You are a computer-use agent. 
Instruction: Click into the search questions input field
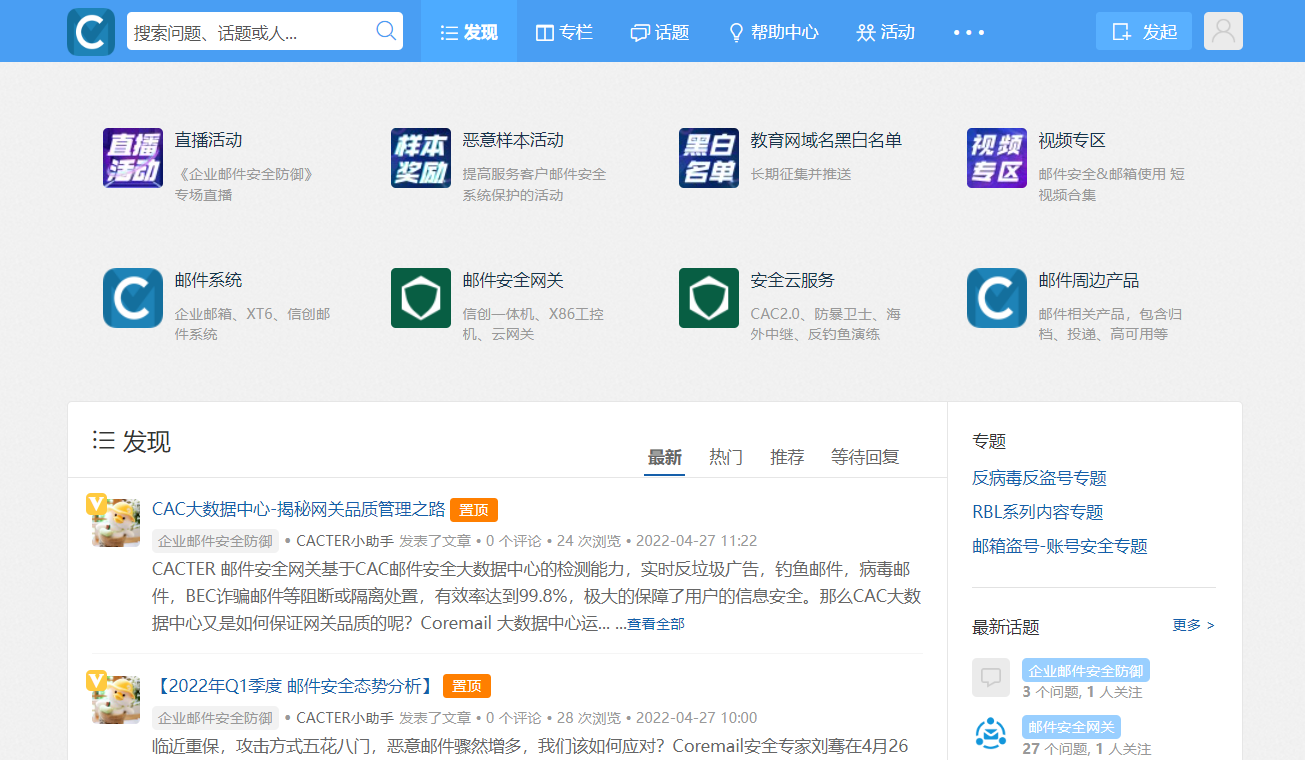(250, 33)
